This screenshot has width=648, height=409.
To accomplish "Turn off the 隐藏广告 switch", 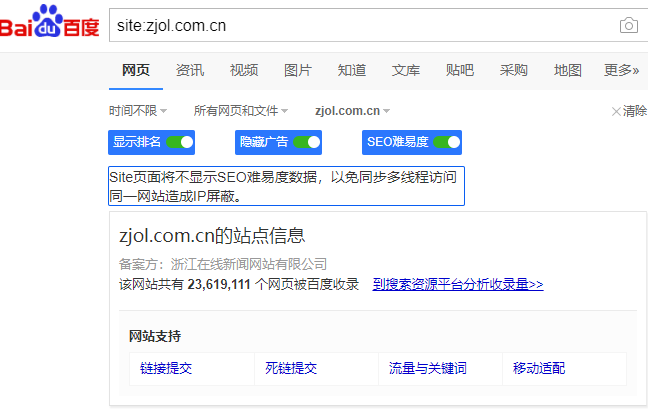I will 306,142.
